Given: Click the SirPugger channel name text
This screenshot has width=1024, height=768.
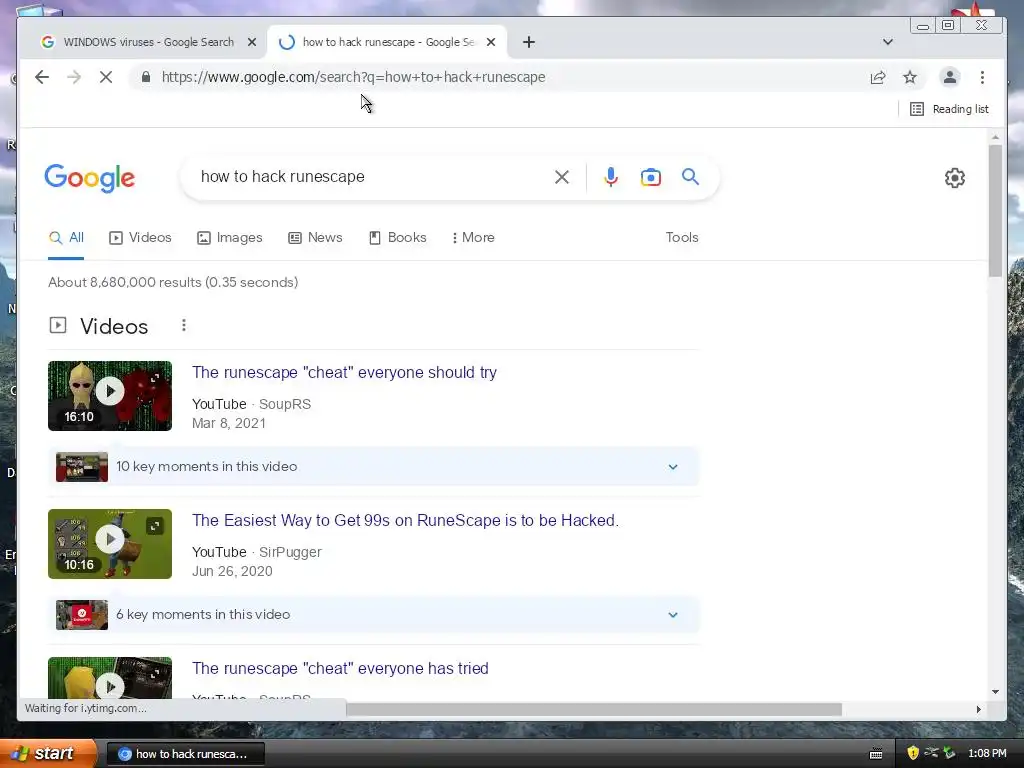Looking at the screenshot, I should (290, 552).
